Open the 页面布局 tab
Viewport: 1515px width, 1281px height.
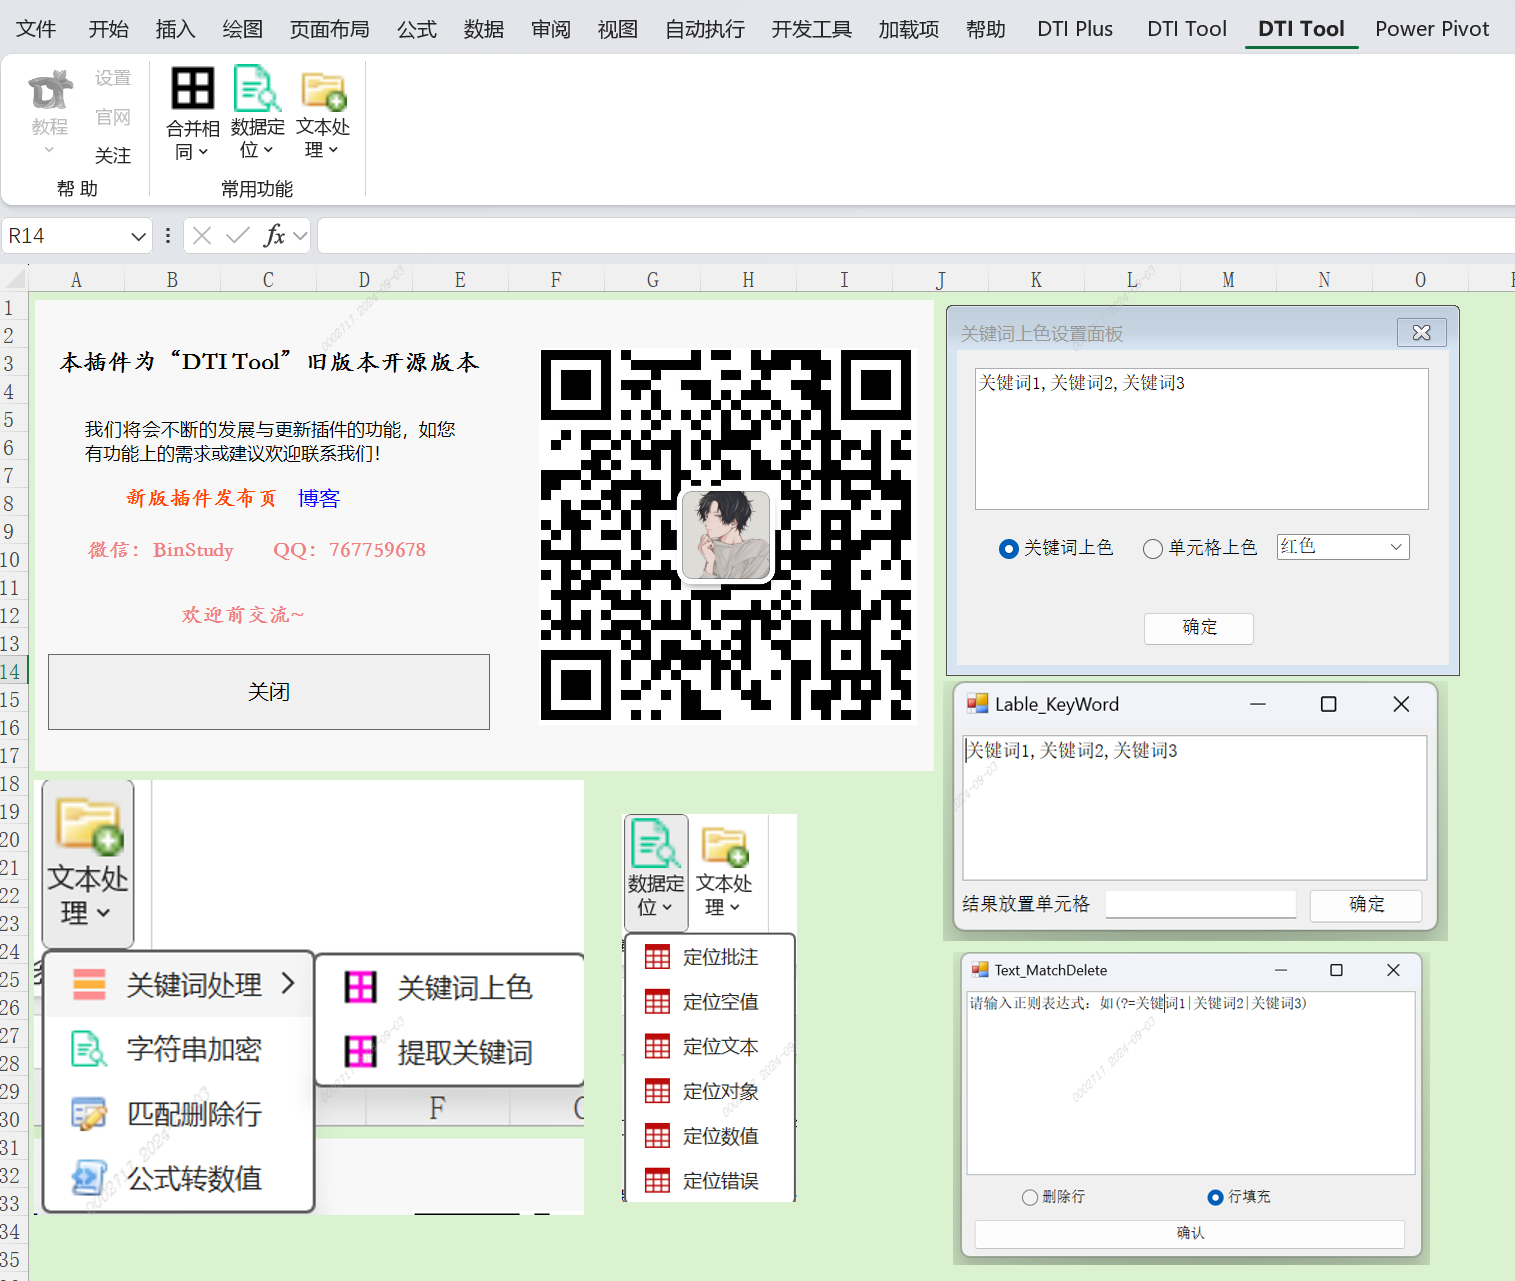click(x=330, y=29)
